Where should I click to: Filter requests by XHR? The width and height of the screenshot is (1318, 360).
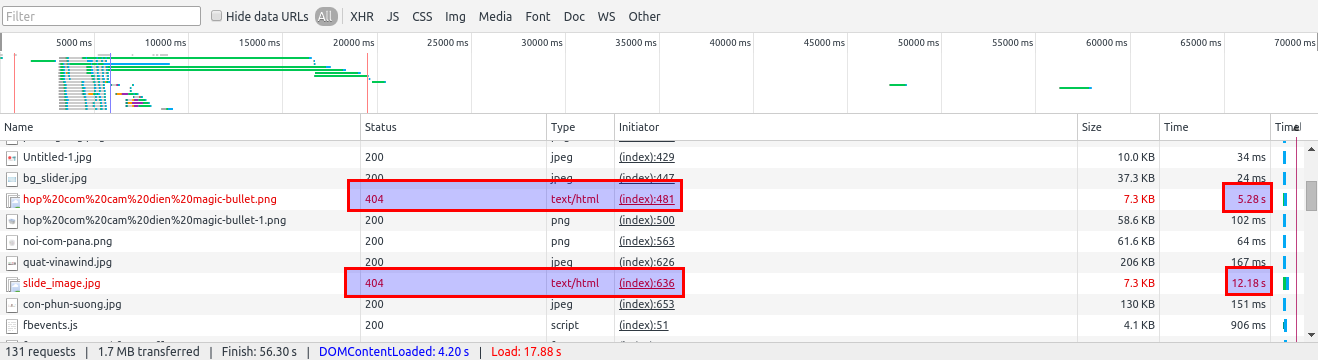pos(362,16)
